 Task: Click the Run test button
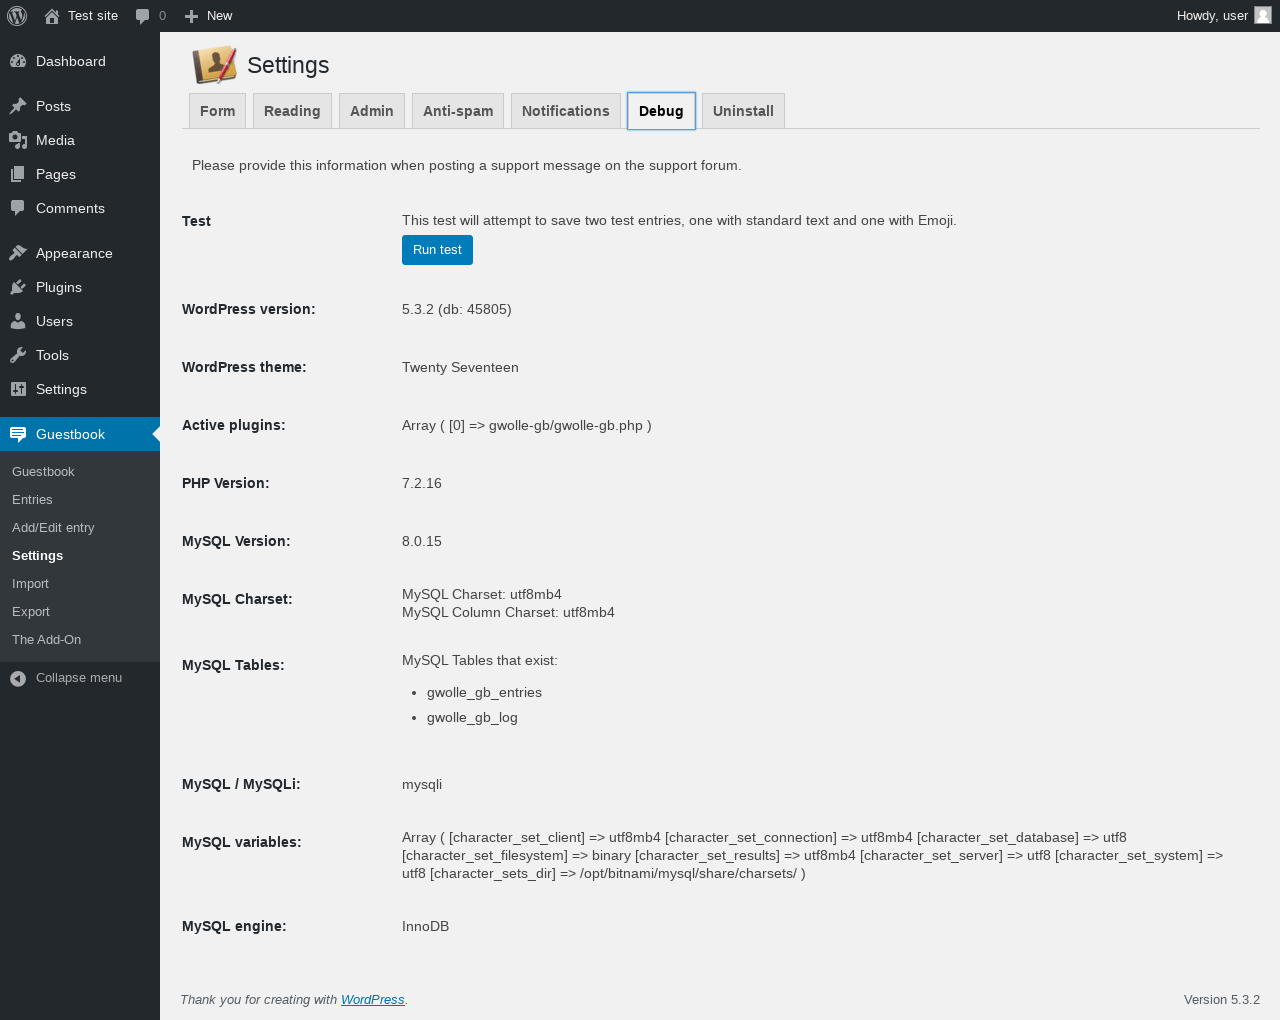pyautogui.click(x=437, y=250)
